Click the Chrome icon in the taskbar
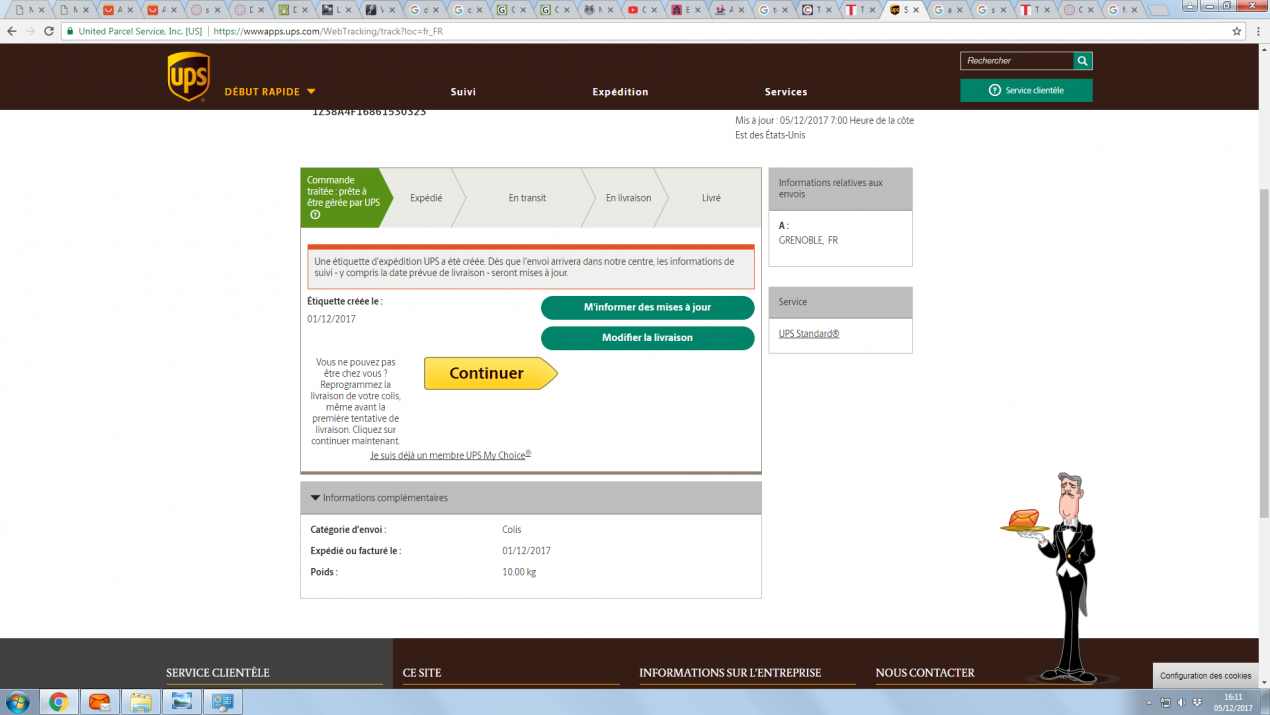The image size is (1270, 715). pyautogui.click(x=58, y=702)
